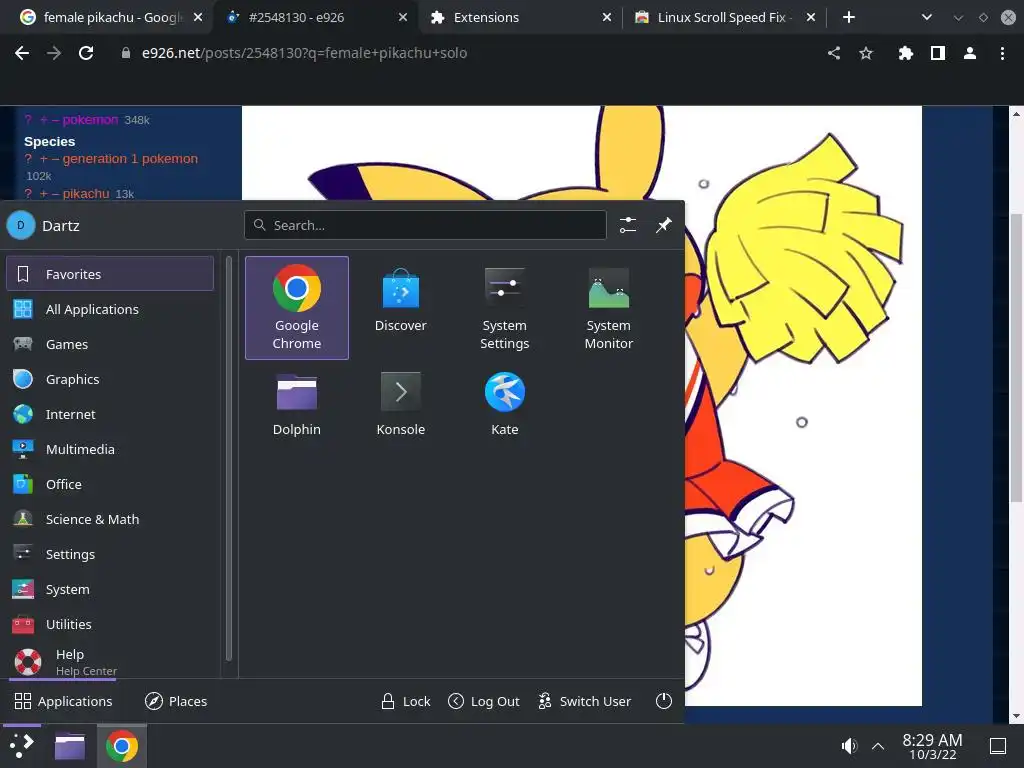
Task: Launch Google Chrome from Favorites
Action: pos(296,308)
